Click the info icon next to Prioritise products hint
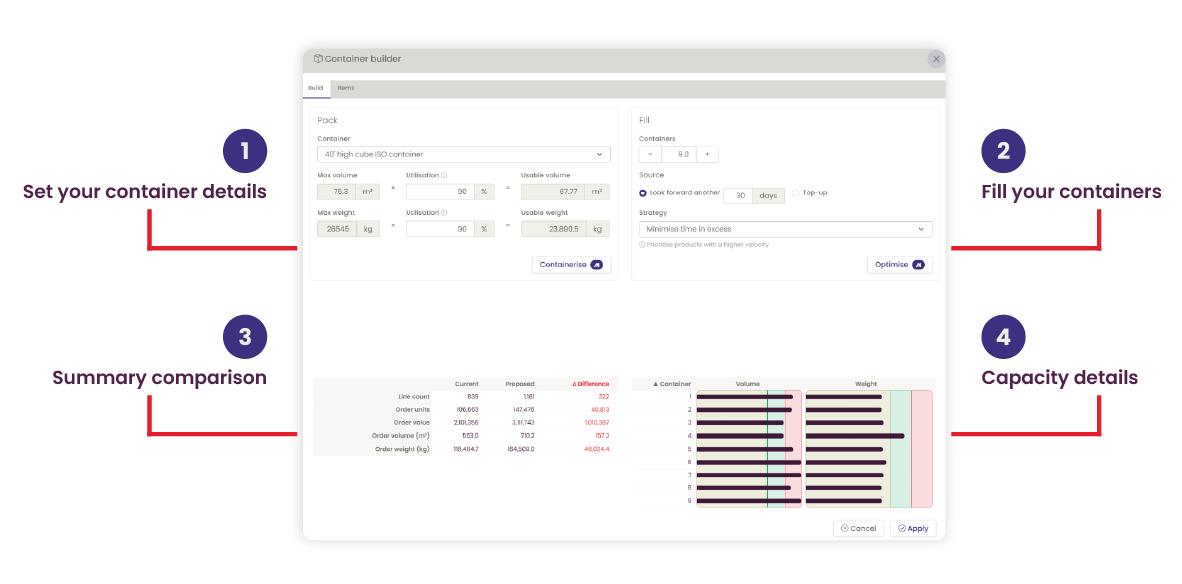This screenshot has width=1182, height=584. (642, 244)
